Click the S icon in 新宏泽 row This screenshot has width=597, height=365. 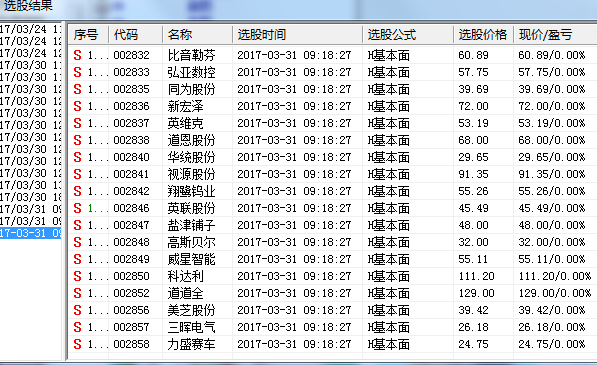pyautogui.click(x=78, y=106)
